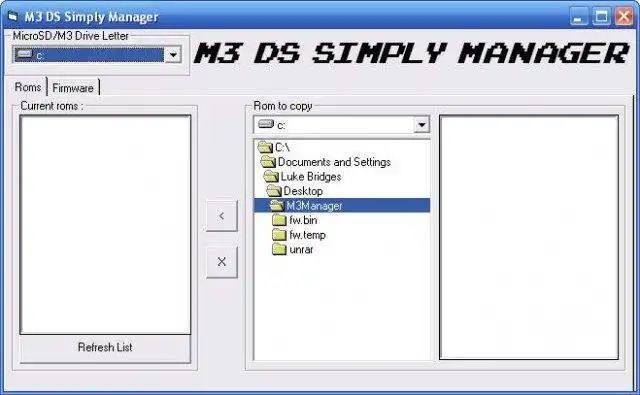Click the fw.bin folder icon
Screen dimensions: 640x395
click(279, 220)
